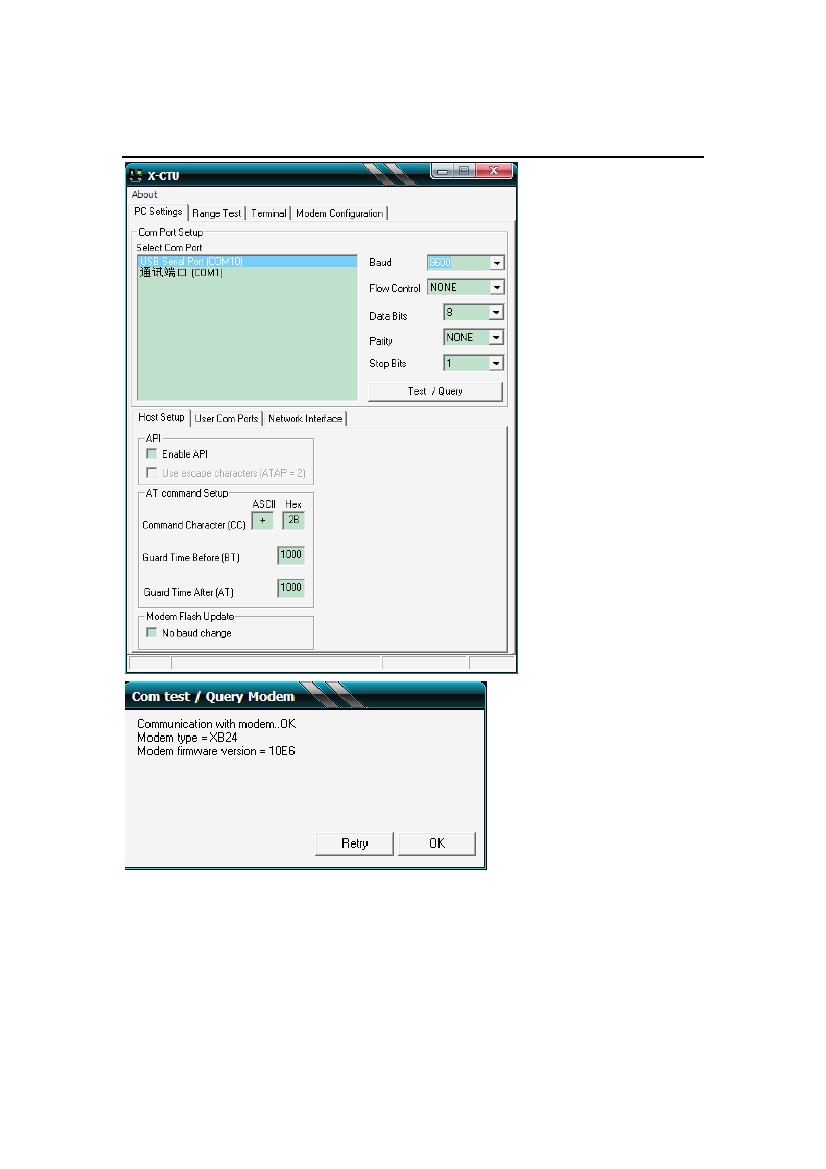Viewport: 826px width, 1169px height.
Task: Switch to the Range Test tab
Action: [217, 213]
